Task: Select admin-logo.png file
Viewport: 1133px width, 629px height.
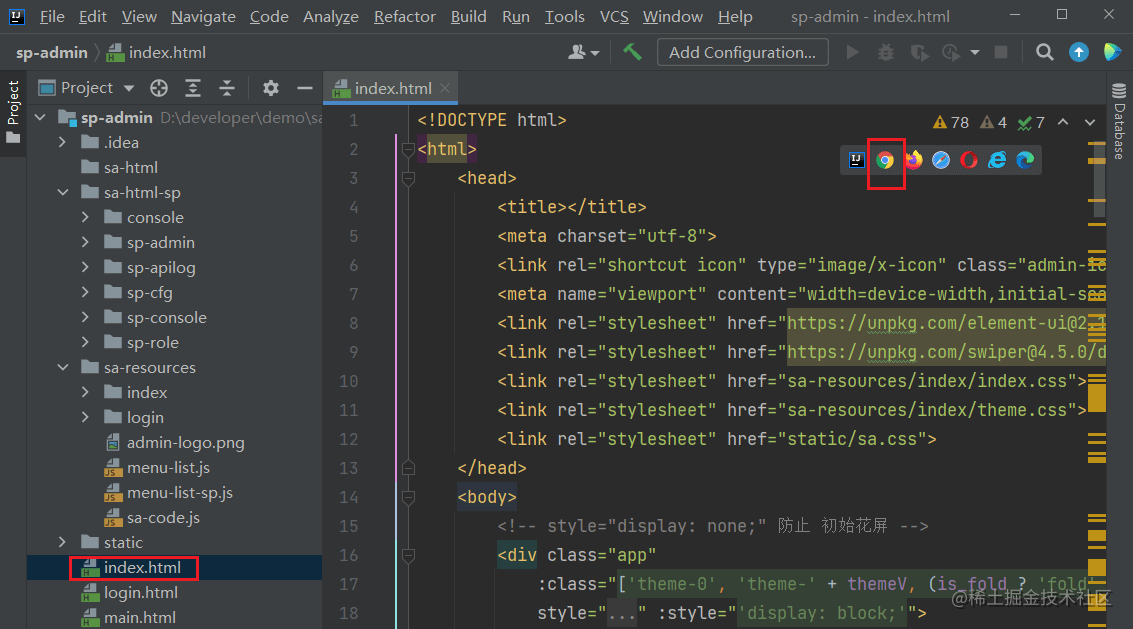Action: point(186,442)
